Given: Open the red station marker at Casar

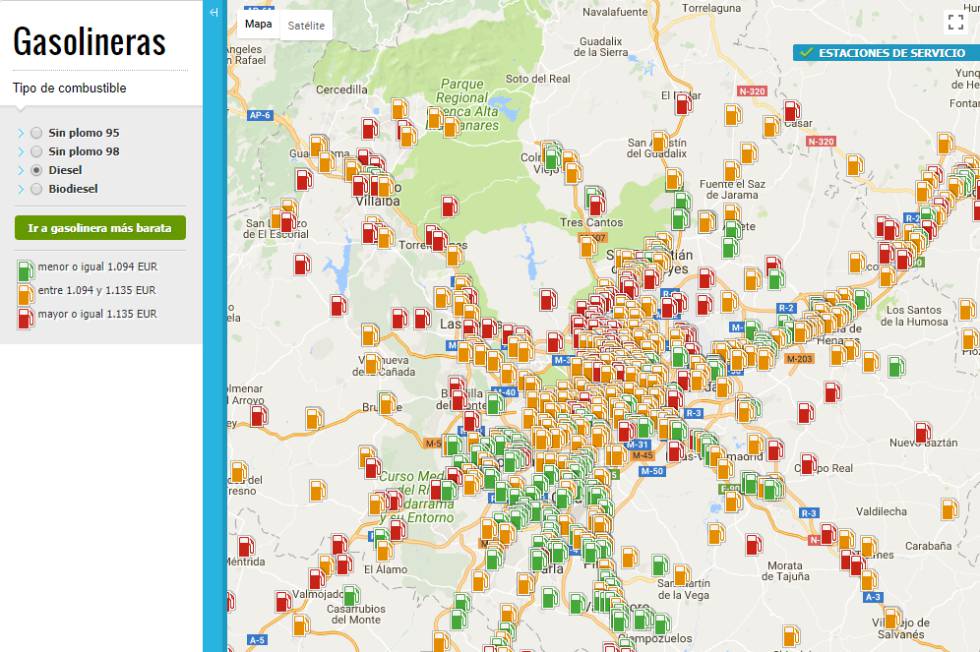Looking at the screenshot, I should coord(792,111).
